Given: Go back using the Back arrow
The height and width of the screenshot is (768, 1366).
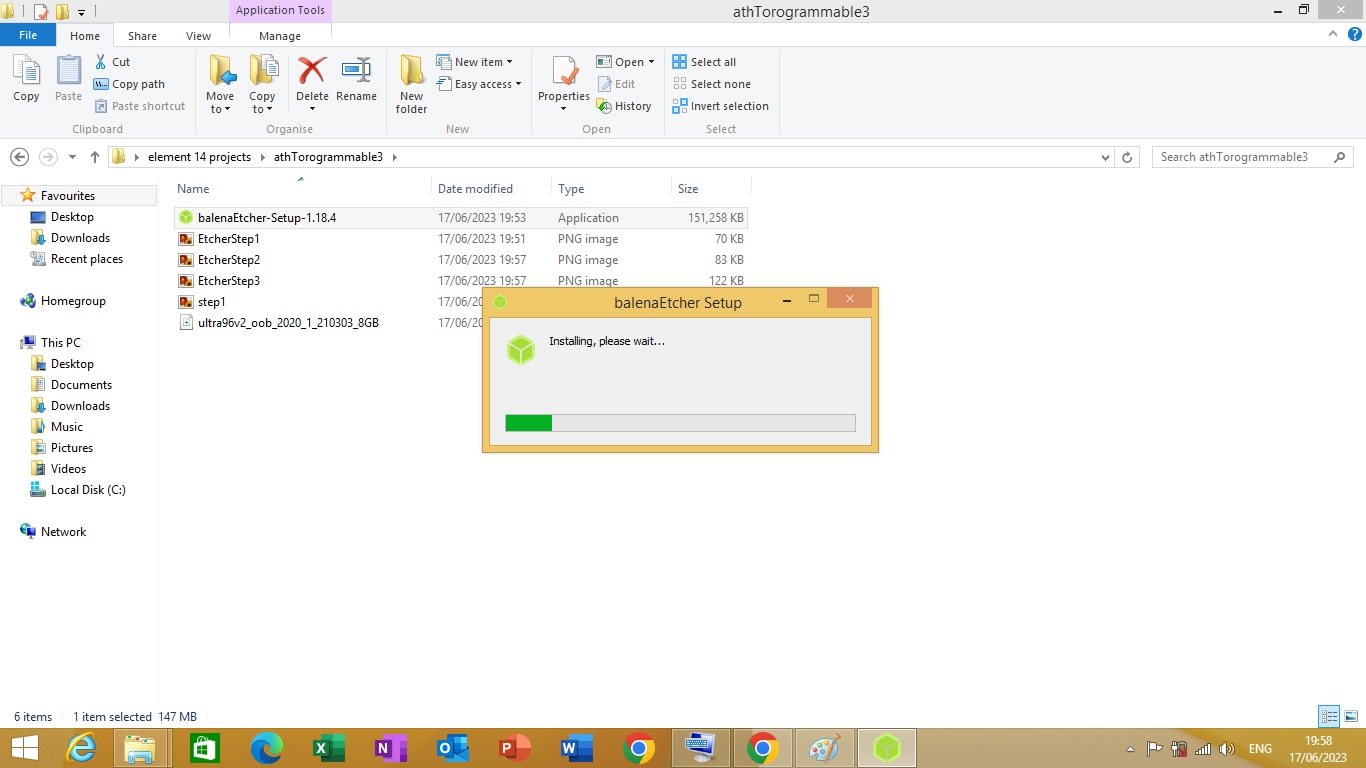Looking at the screenshot, I should tap(19, 157).
